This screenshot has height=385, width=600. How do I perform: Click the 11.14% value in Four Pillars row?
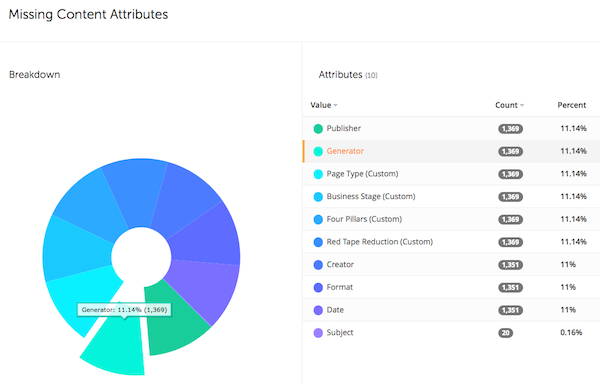pyautogui.click(x=573, y=219)
